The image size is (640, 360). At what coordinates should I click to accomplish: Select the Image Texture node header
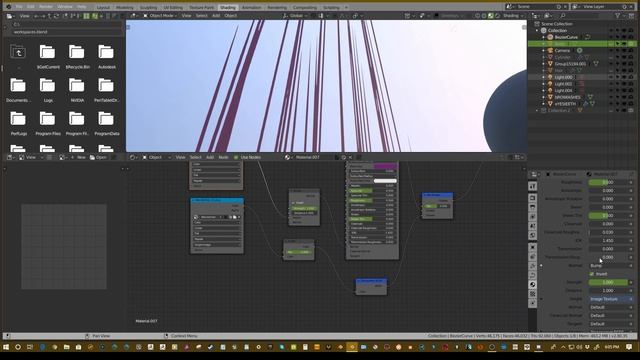pyautogui.click(x=217, y=200)
